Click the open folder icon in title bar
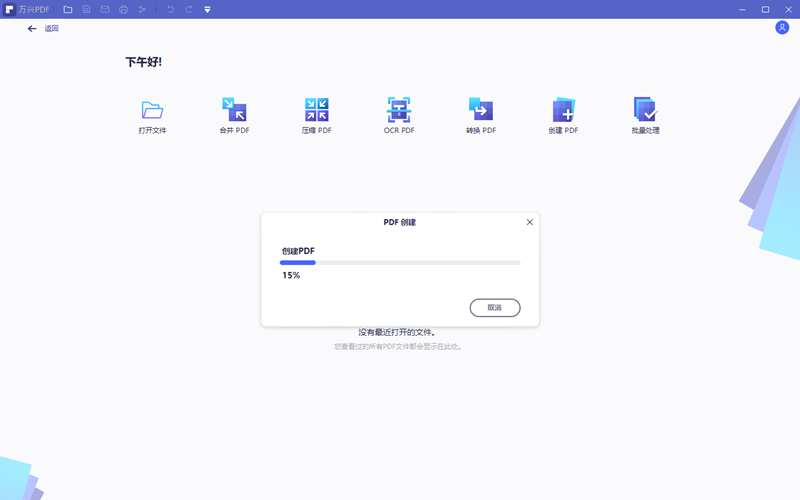This screenshot has width=800, height=500. pyautogui.click(x=68, y=9)
